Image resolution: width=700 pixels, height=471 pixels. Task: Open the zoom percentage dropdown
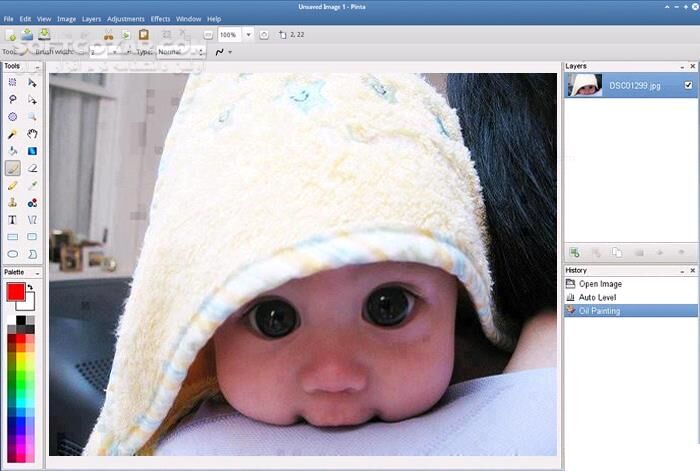(x=248, y=34)
